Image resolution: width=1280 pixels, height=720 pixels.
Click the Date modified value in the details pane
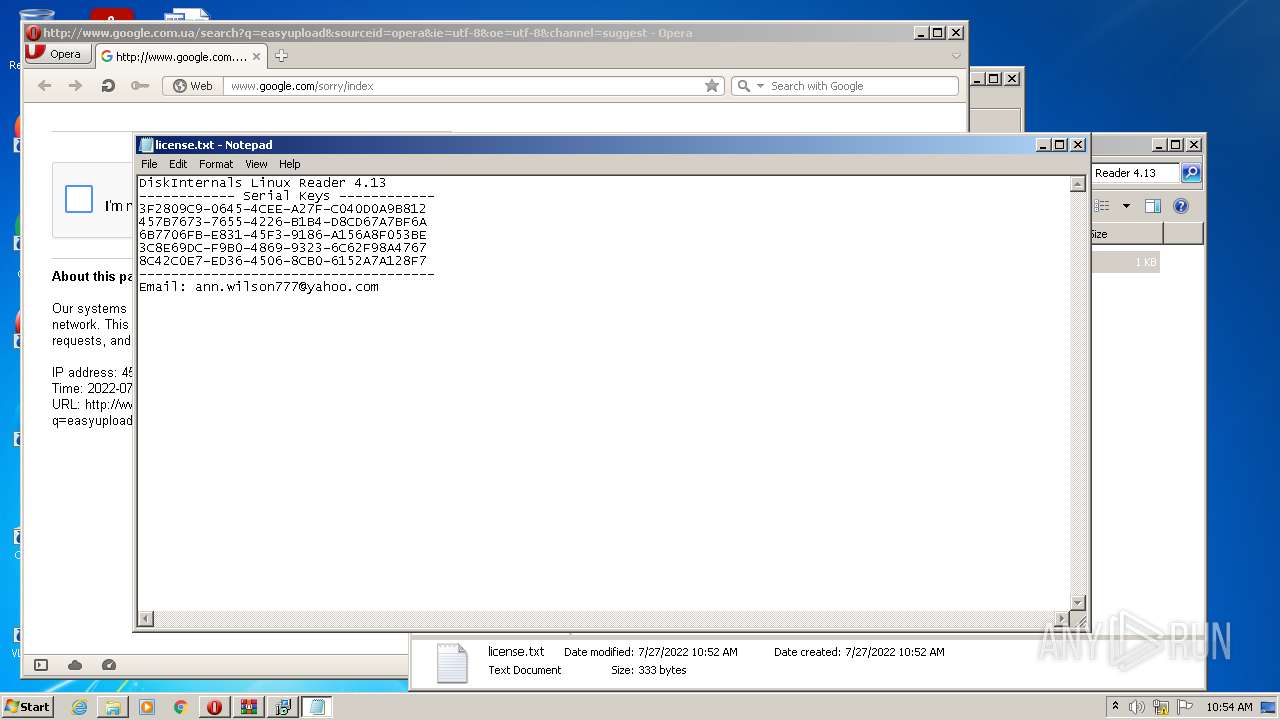coord(686,652)
